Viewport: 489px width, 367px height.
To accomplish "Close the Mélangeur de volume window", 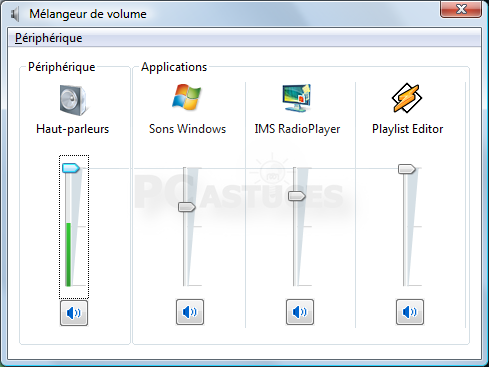I will click(x=461, y=9).
